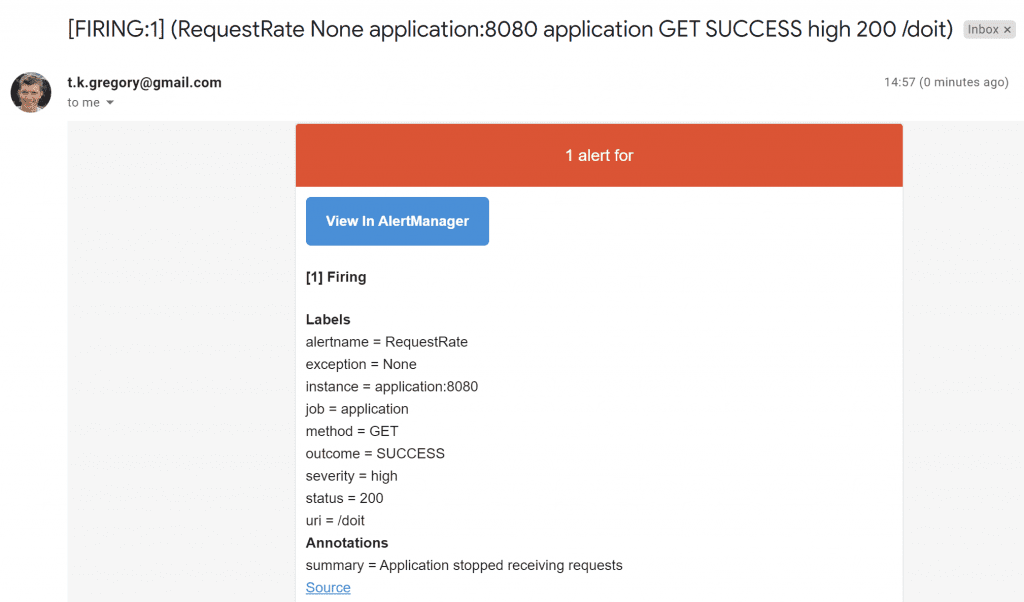Remove the Inbox label with its × icon
This screenshot has width=1024, height=602.
tap(1007, 30)
